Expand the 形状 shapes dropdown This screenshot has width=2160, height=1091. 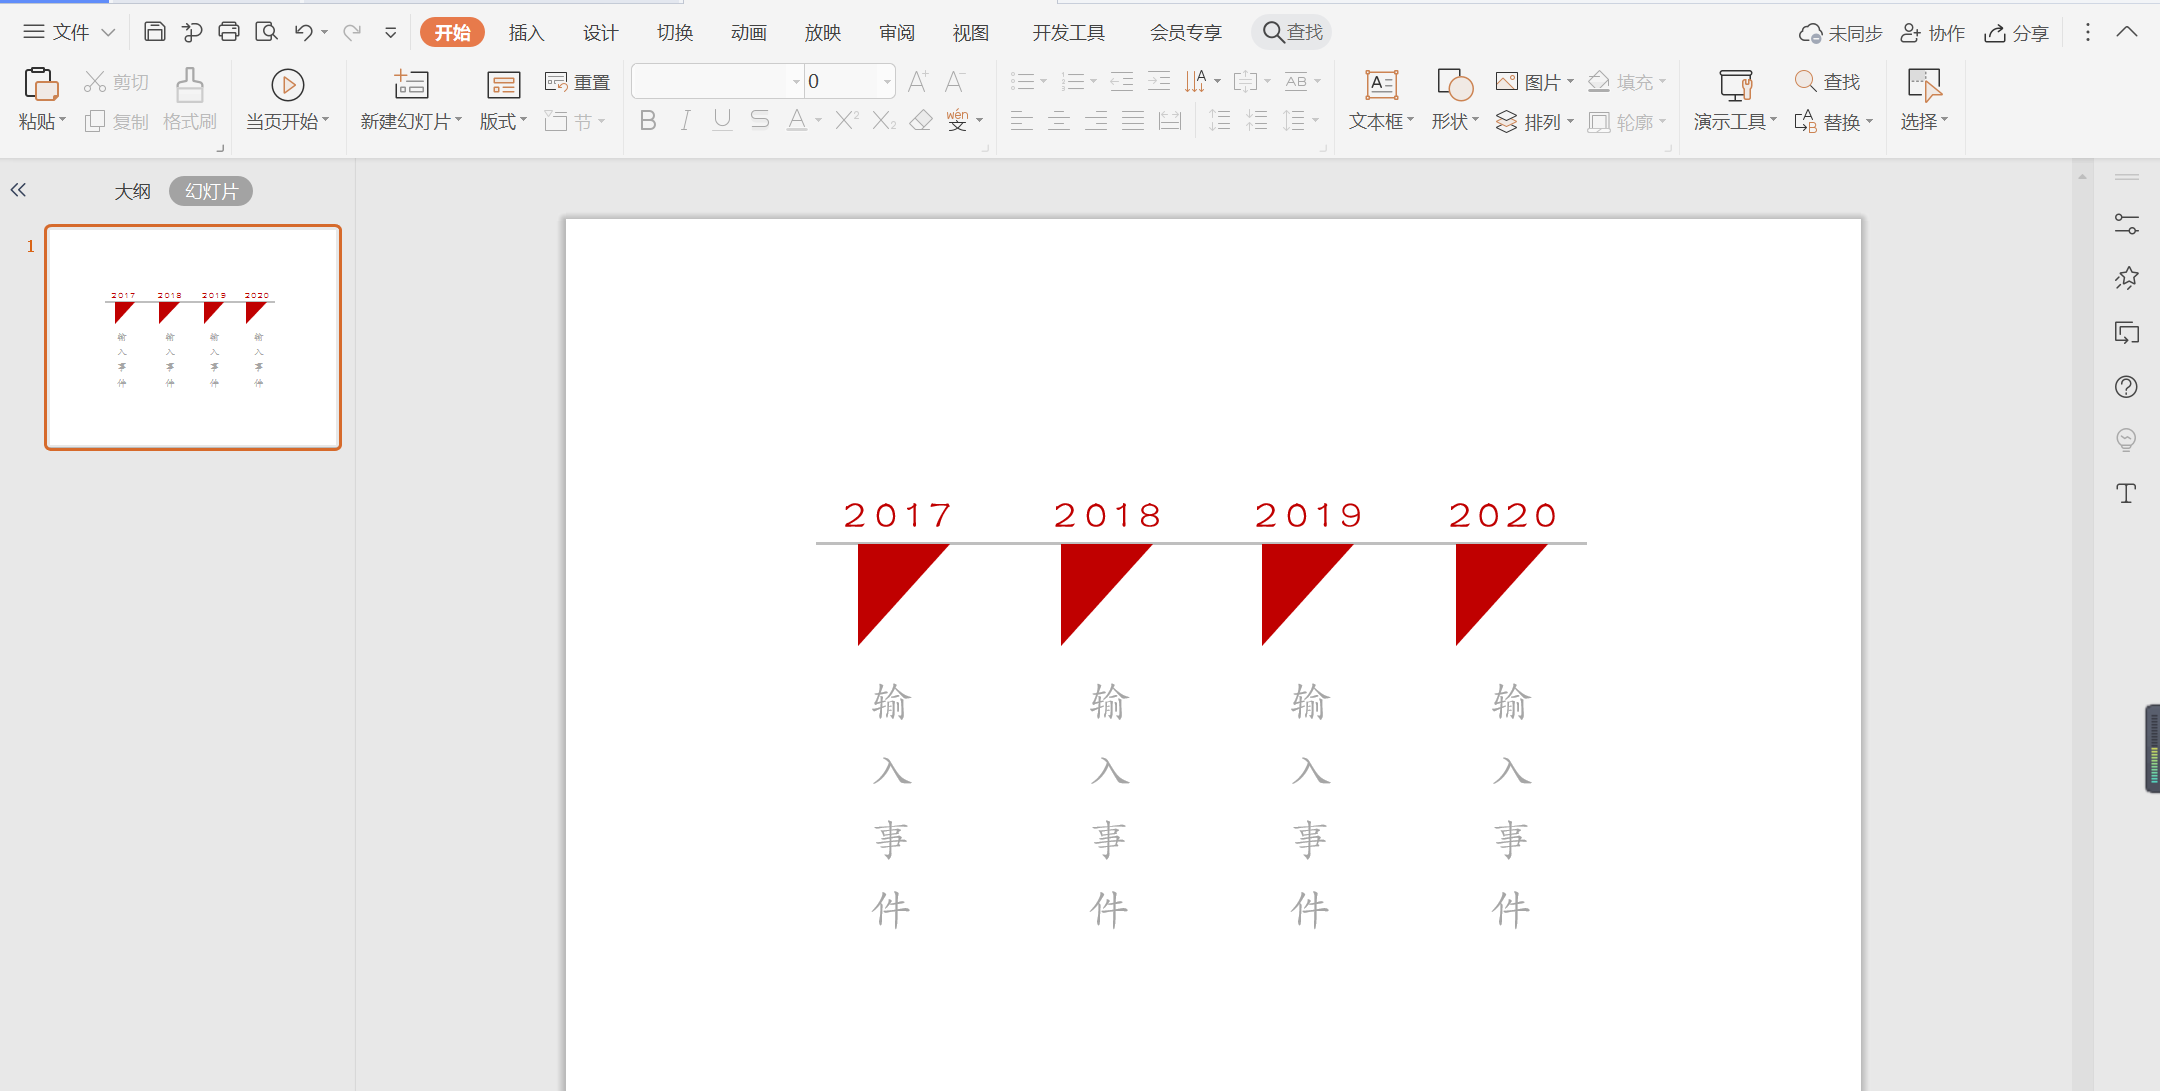(x=1475, y=121)
